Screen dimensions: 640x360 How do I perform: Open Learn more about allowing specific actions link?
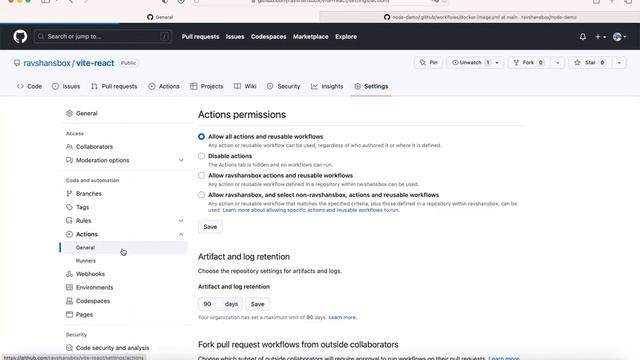311,210
